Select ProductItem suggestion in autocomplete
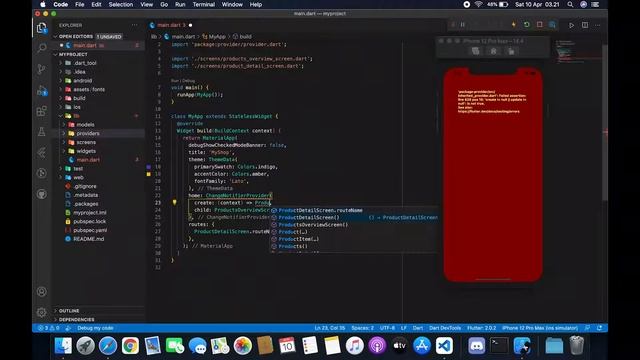Image resolution: width=640 pixels, height=360 pixels. click(x=353, y=239)
